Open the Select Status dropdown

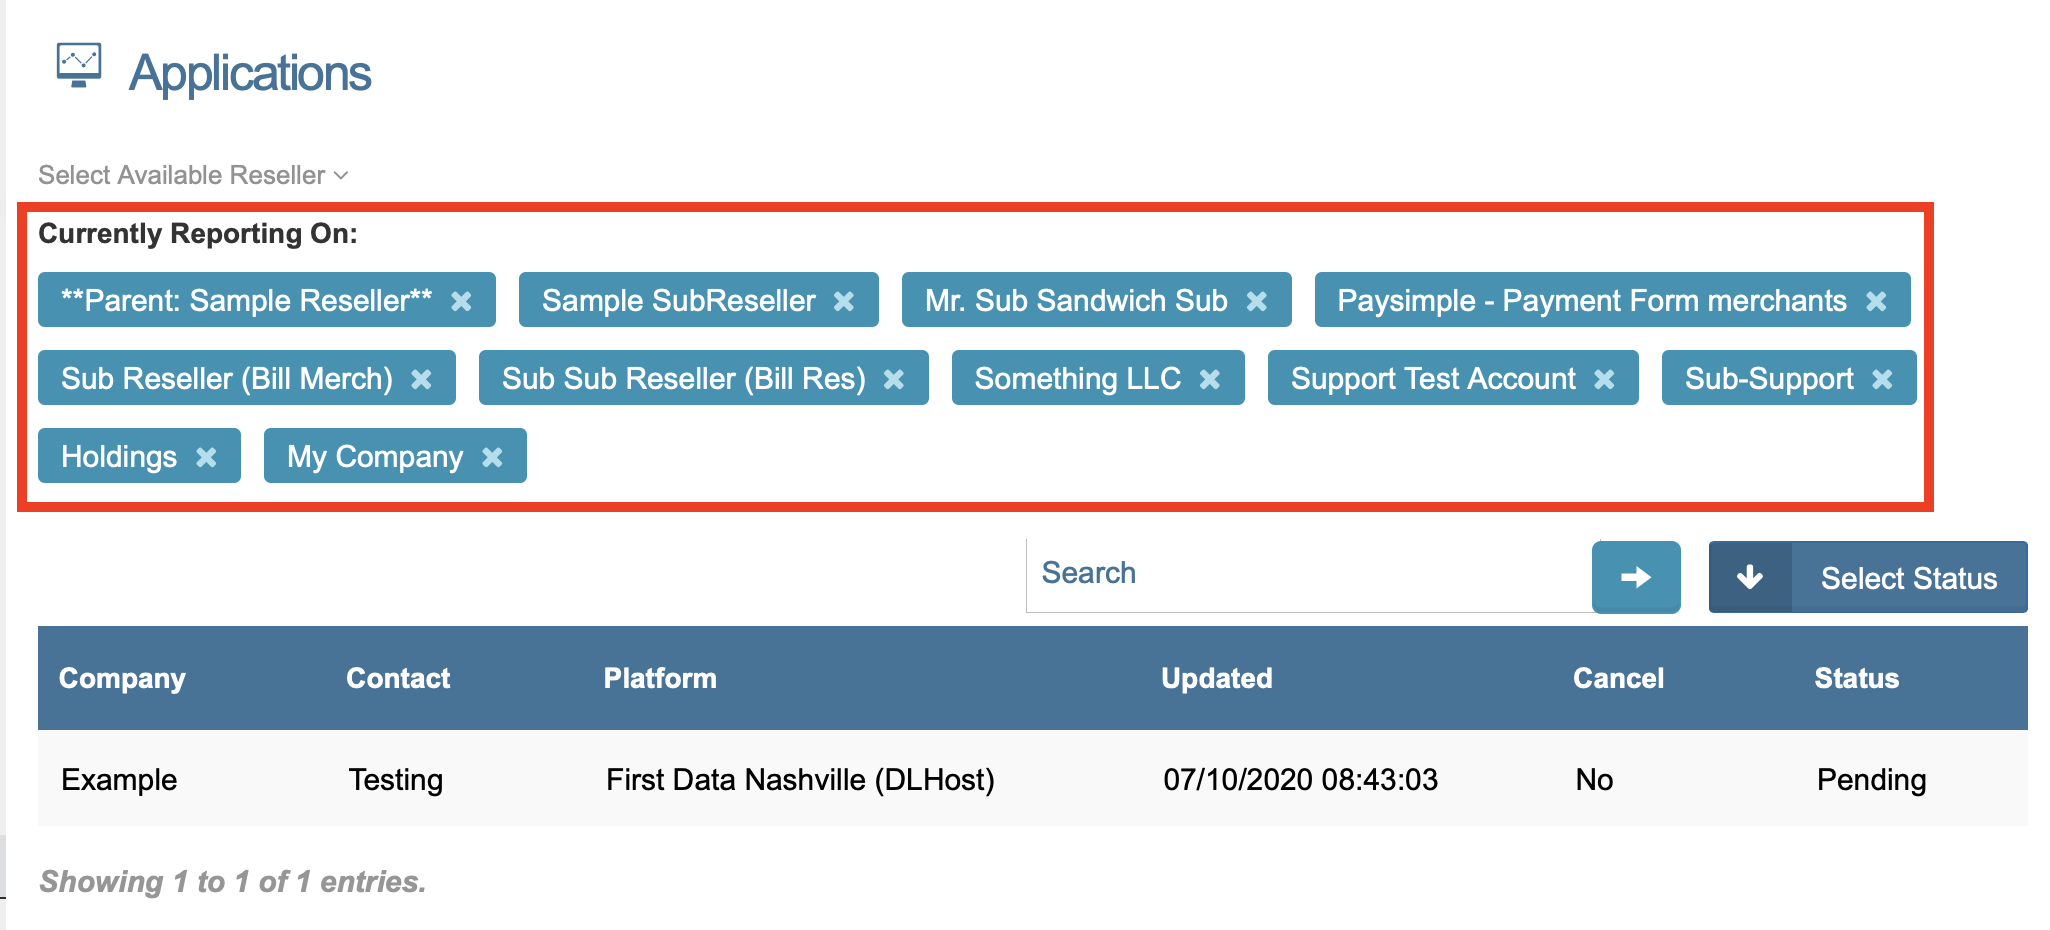(1867, 577)
